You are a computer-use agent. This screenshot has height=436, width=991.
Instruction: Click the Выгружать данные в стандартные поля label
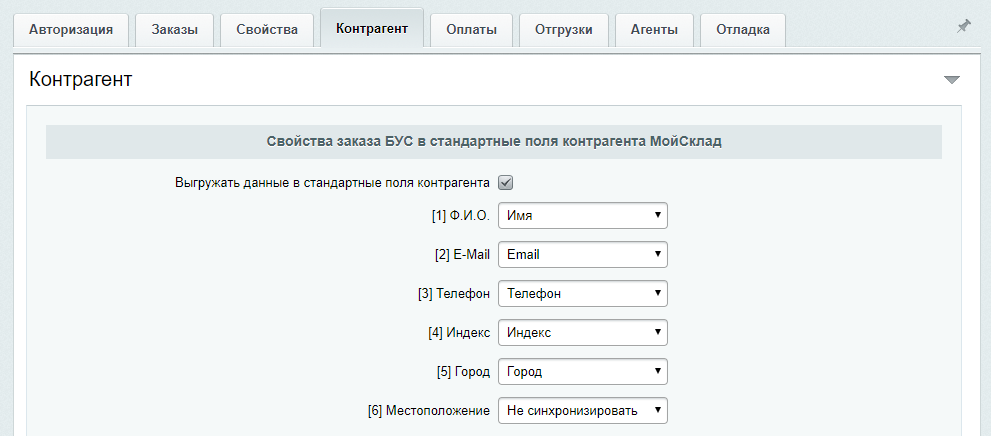click(x=332, y=183)
